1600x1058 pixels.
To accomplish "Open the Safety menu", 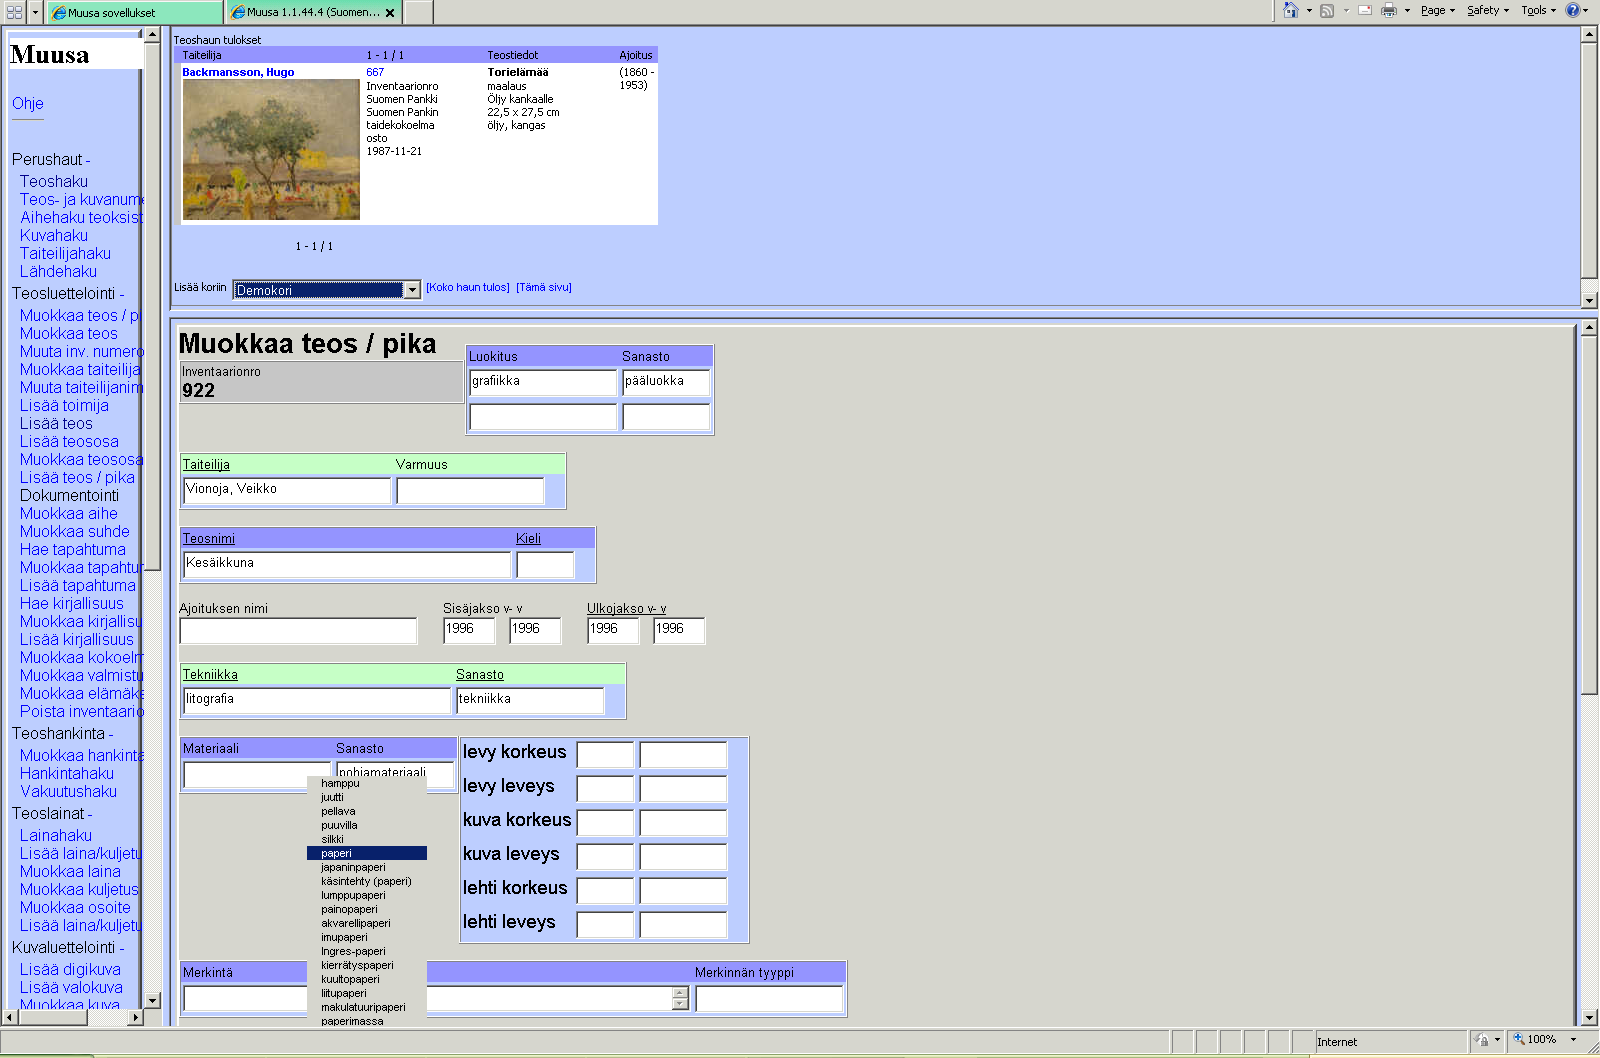I will click(x=1488, y=11).
